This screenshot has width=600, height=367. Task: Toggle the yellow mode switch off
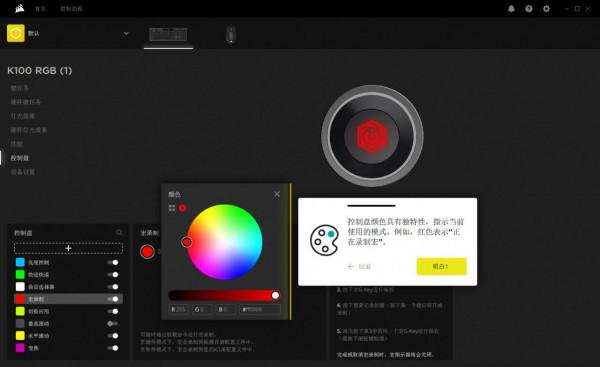113,336
